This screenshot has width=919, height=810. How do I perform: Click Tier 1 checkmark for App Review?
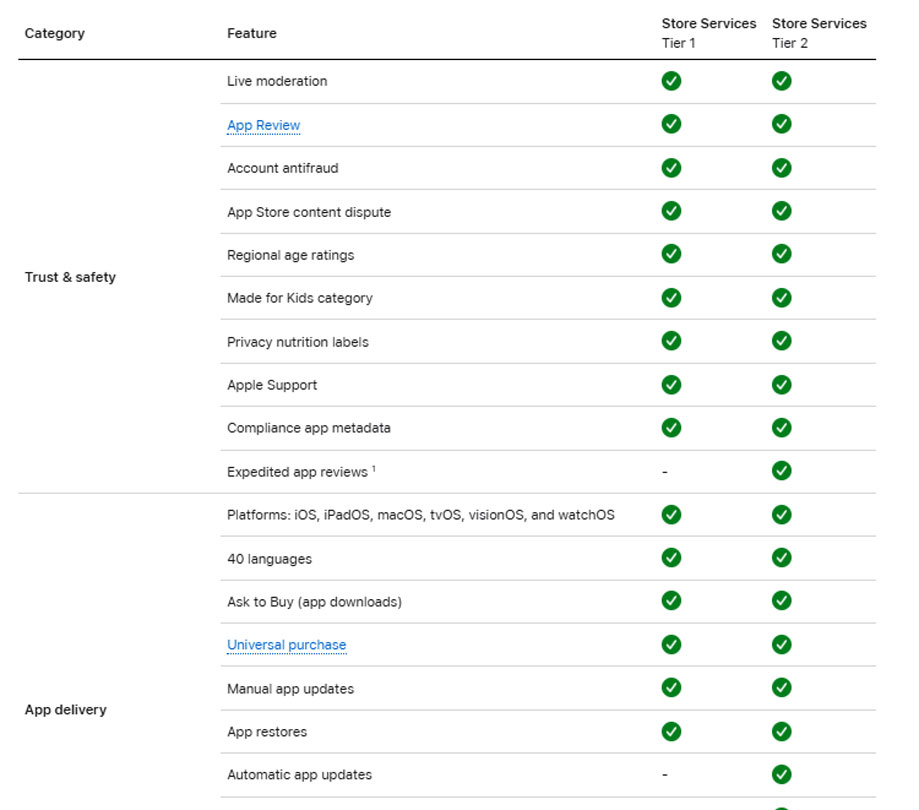coord(671,124)
